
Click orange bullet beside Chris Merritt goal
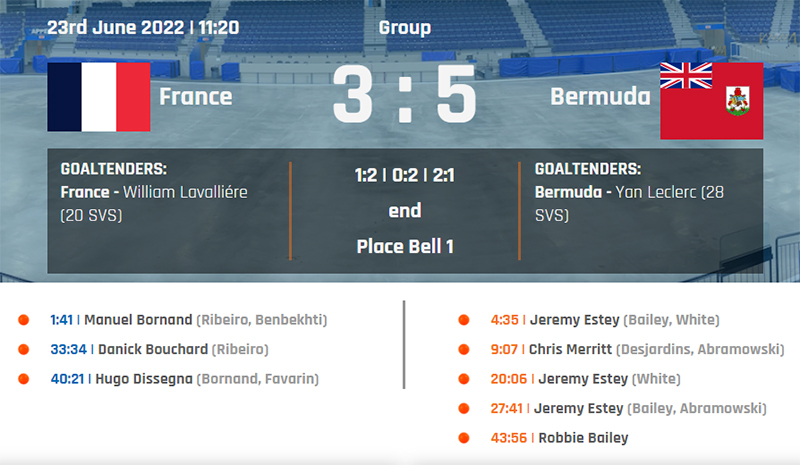(x=464, y=350)
